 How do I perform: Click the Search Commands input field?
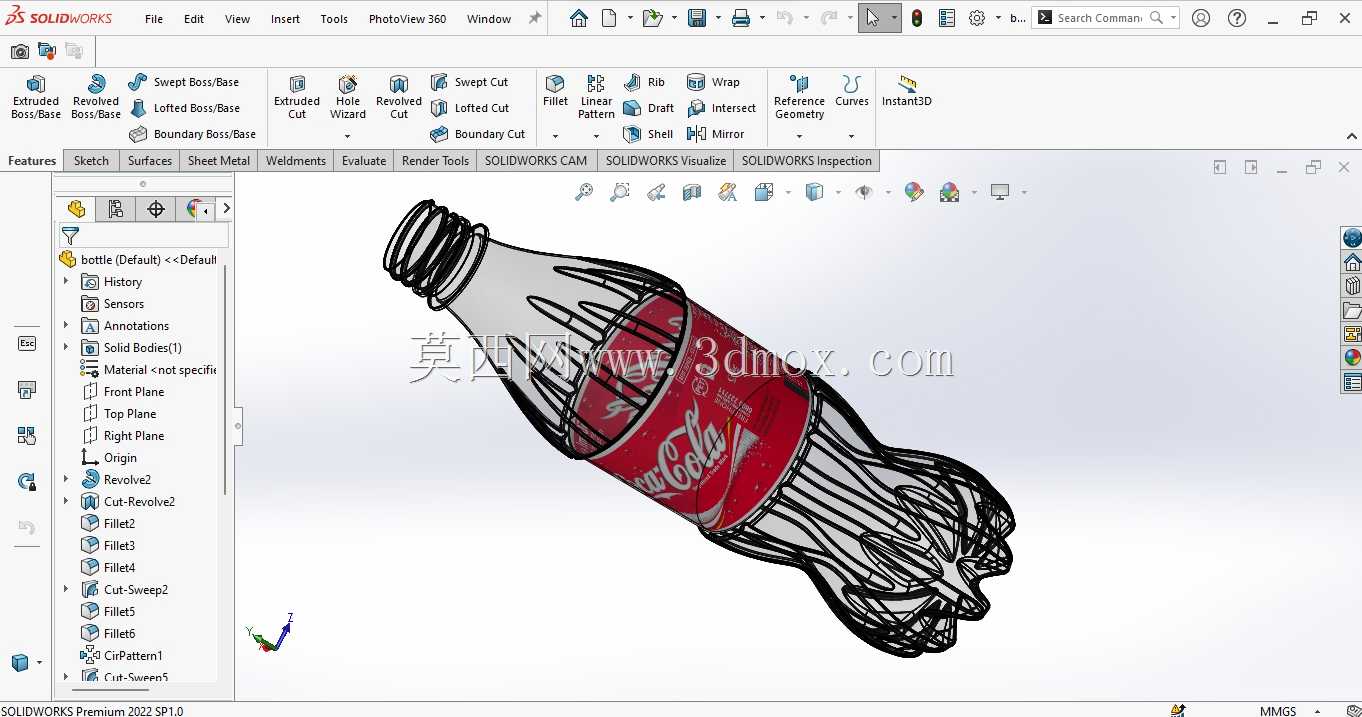coord(1100,18)
